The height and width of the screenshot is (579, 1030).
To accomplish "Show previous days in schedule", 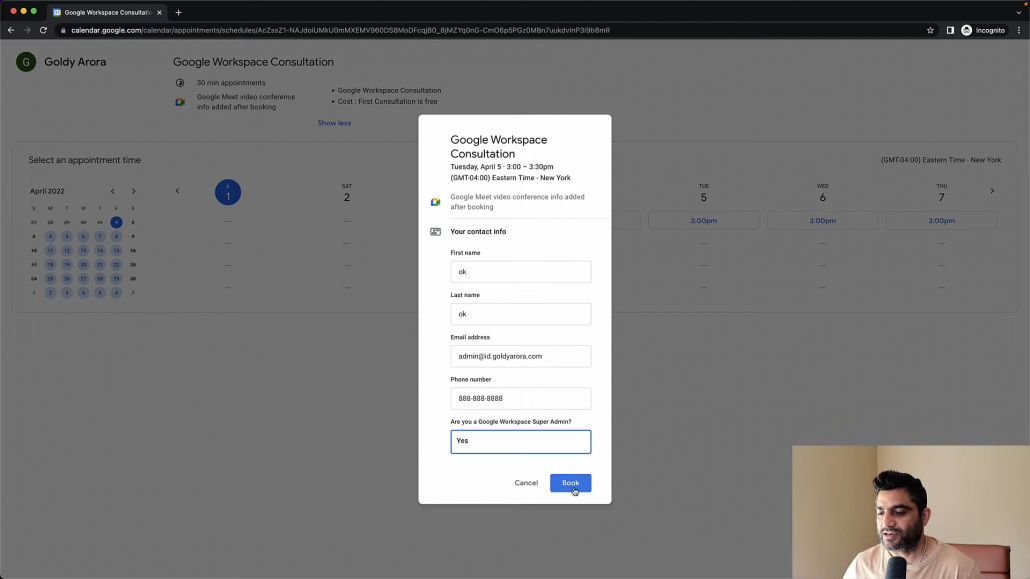I will [177, 191].
